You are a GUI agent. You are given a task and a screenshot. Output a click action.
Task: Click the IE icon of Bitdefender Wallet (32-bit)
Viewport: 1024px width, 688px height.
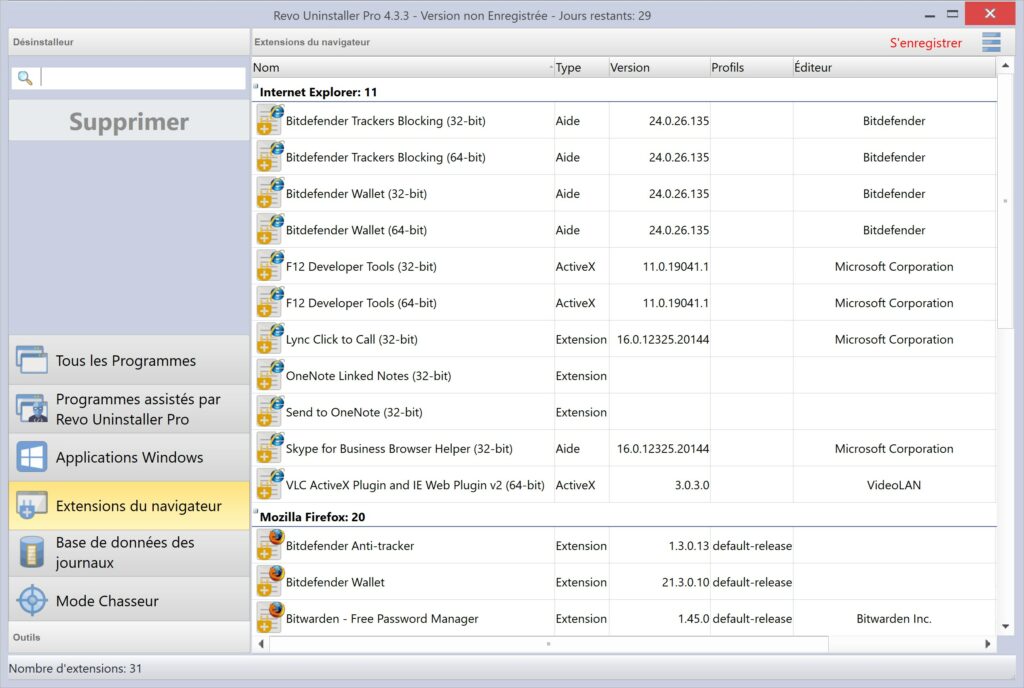[x=270, y=193]
